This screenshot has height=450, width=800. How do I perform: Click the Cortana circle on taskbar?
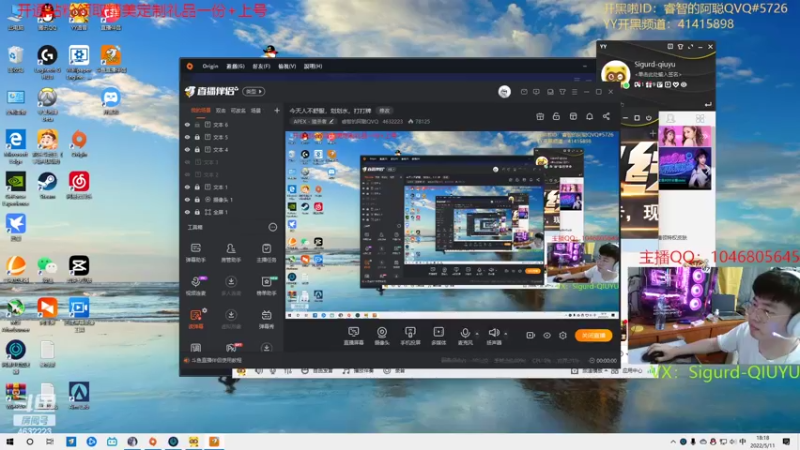(x=30, y=441)
